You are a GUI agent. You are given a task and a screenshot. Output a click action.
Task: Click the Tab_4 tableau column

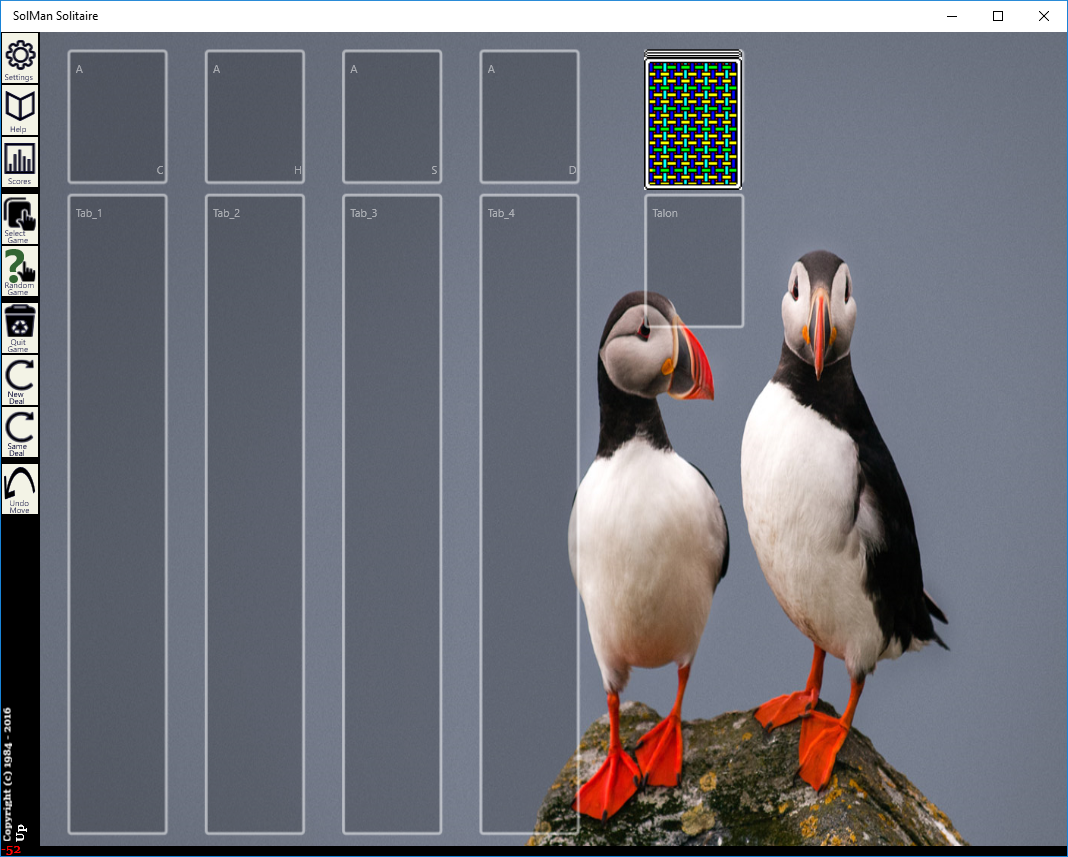(x=529, y=514)
